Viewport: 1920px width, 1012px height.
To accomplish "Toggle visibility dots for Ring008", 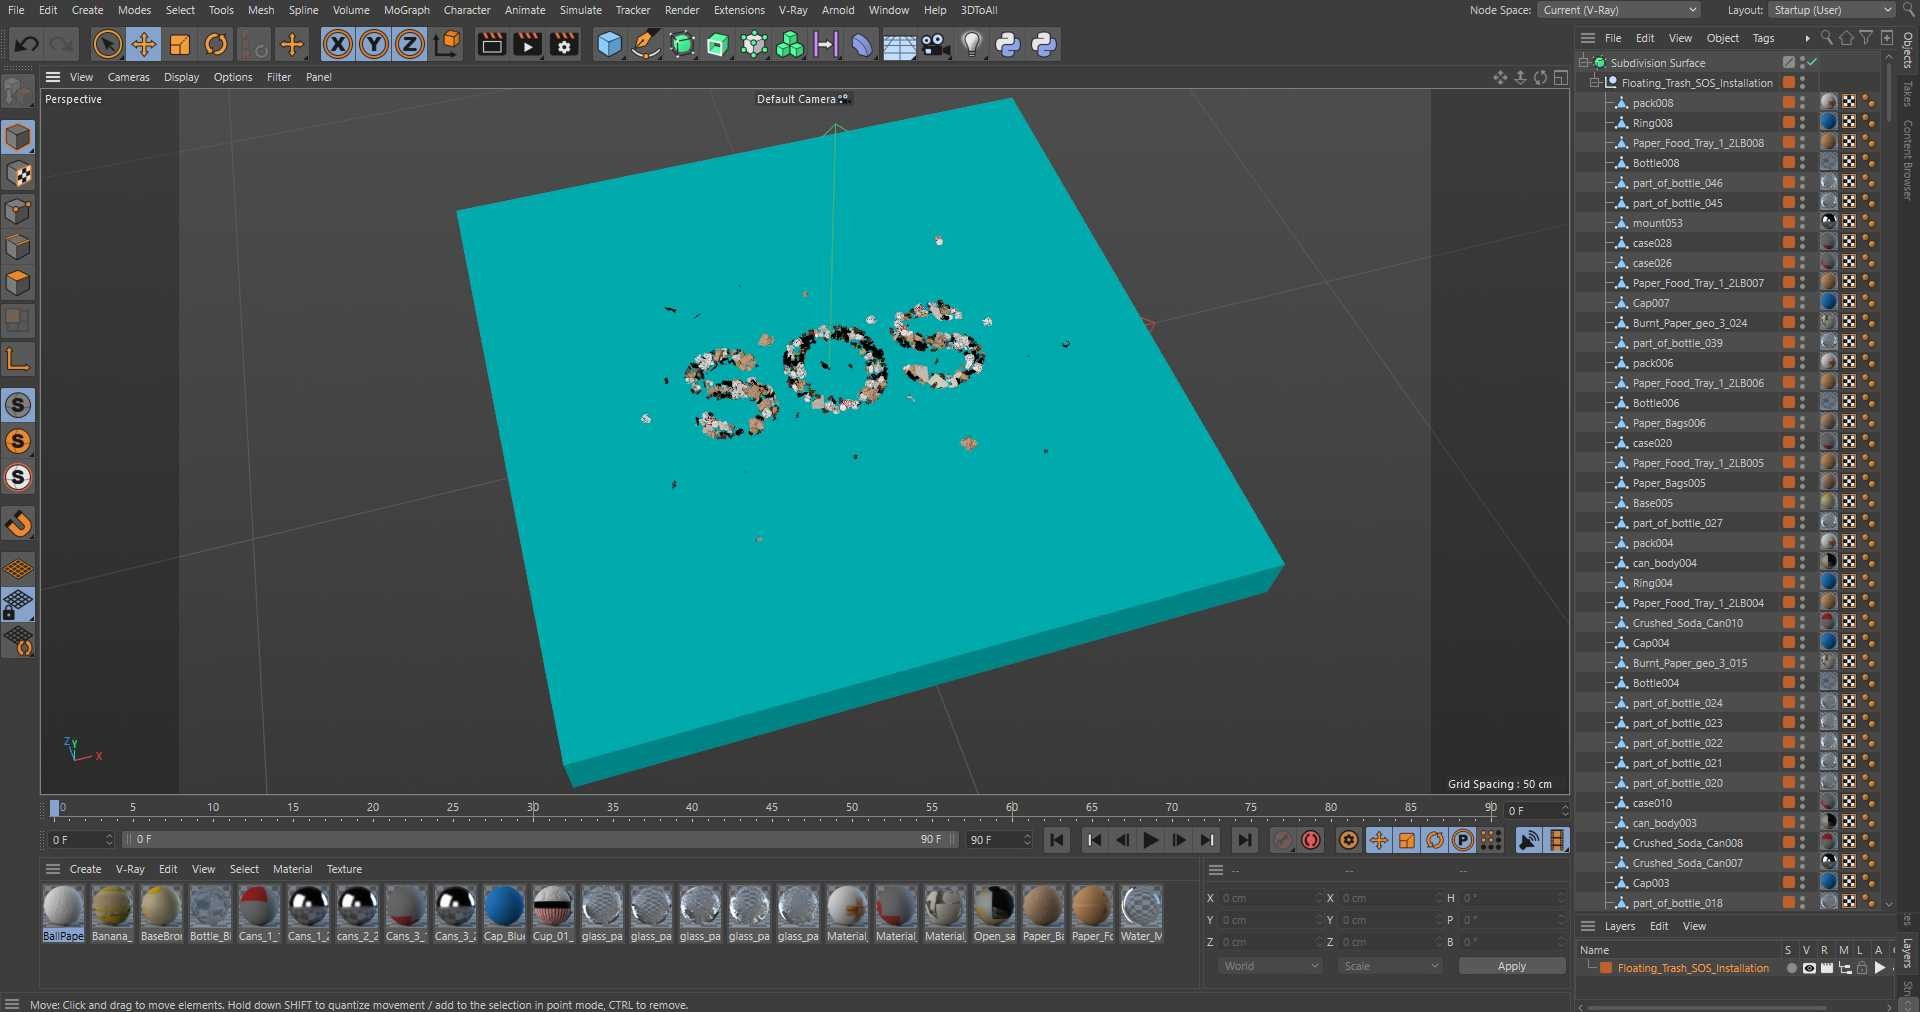I will [1802, 123].
